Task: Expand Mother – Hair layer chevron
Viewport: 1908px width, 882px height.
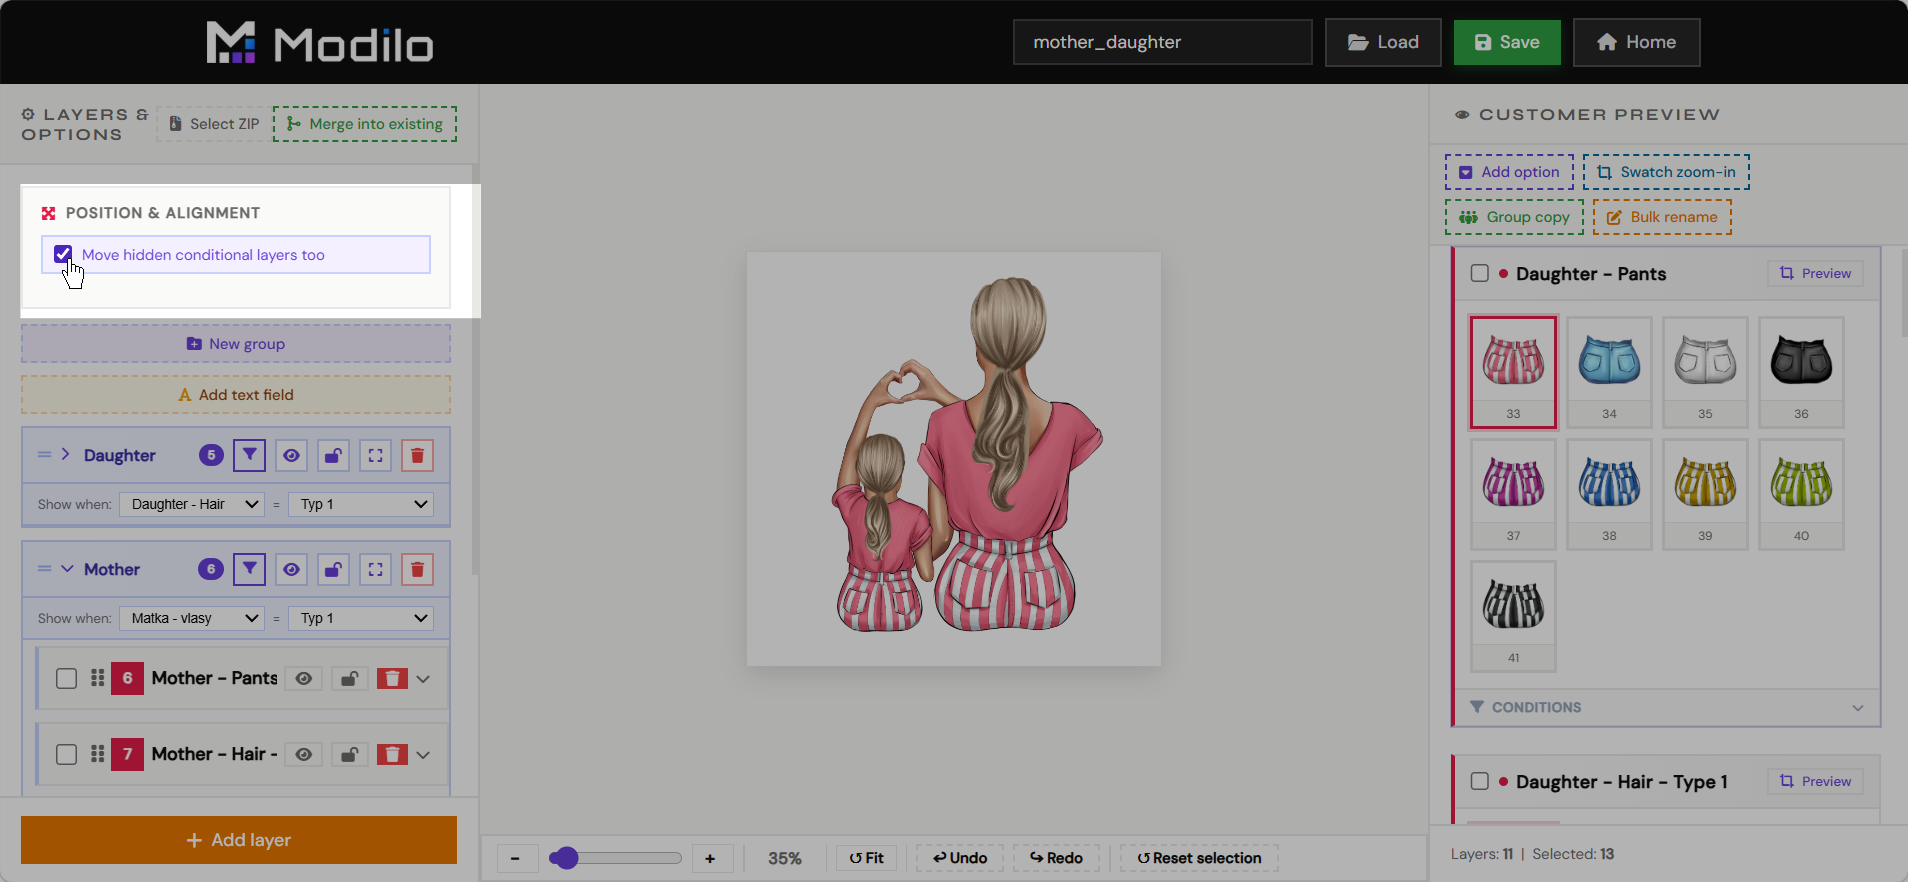Action: coord(423,755)
